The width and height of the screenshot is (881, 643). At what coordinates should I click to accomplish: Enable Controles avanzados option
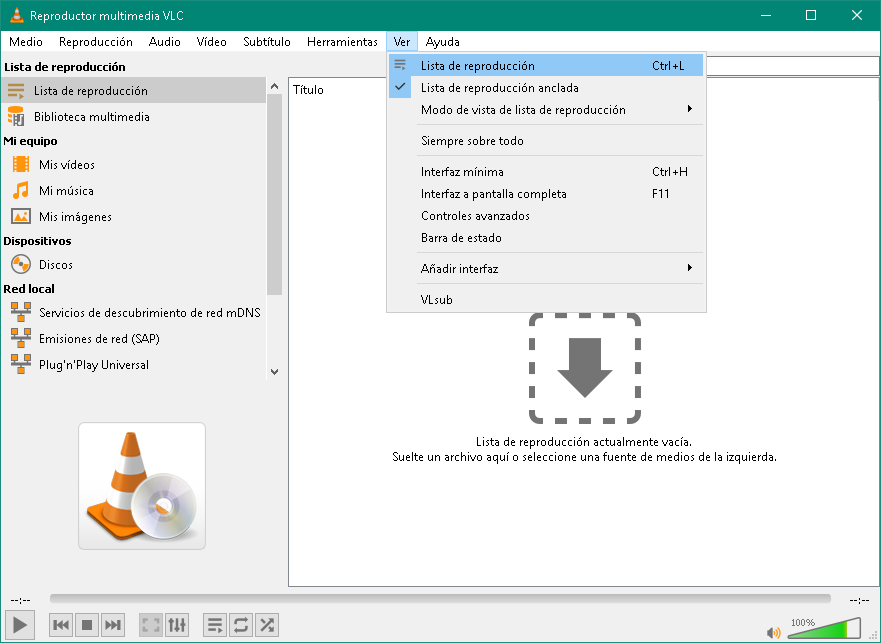(x=546, y=216)
